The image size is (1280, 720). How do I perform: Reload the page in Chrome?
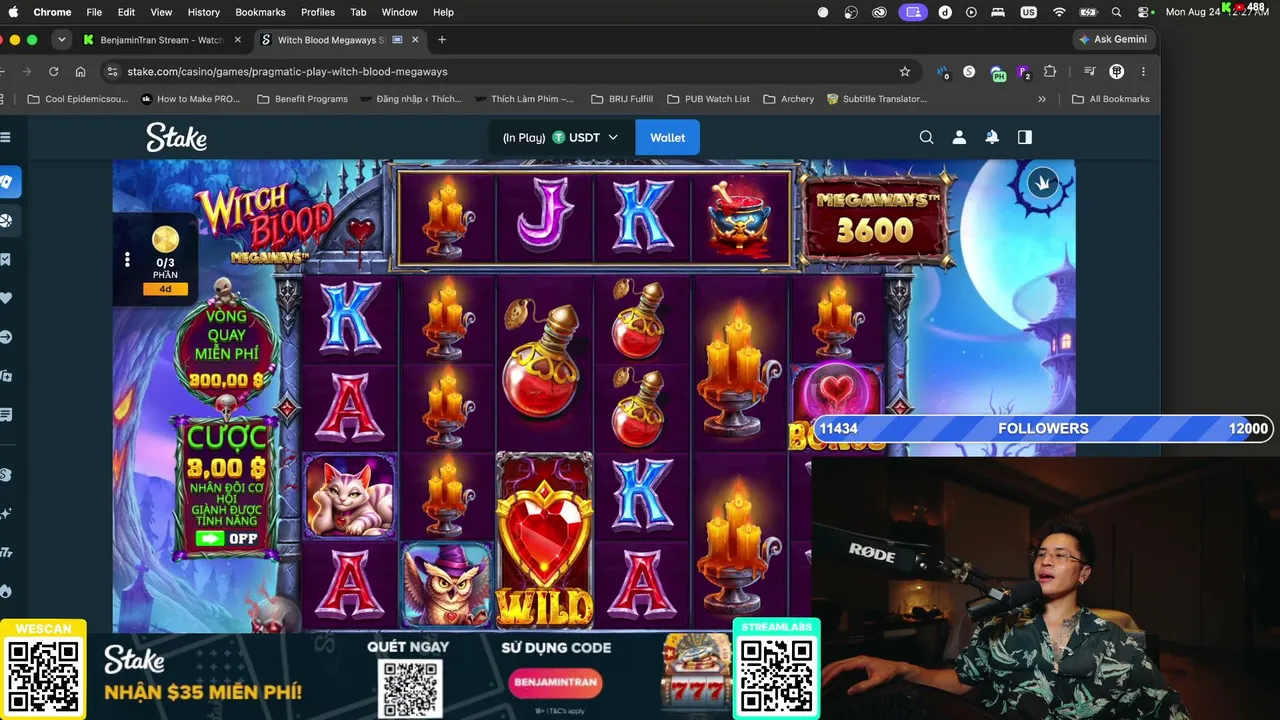pyautogui.click(x=53, y=72)
